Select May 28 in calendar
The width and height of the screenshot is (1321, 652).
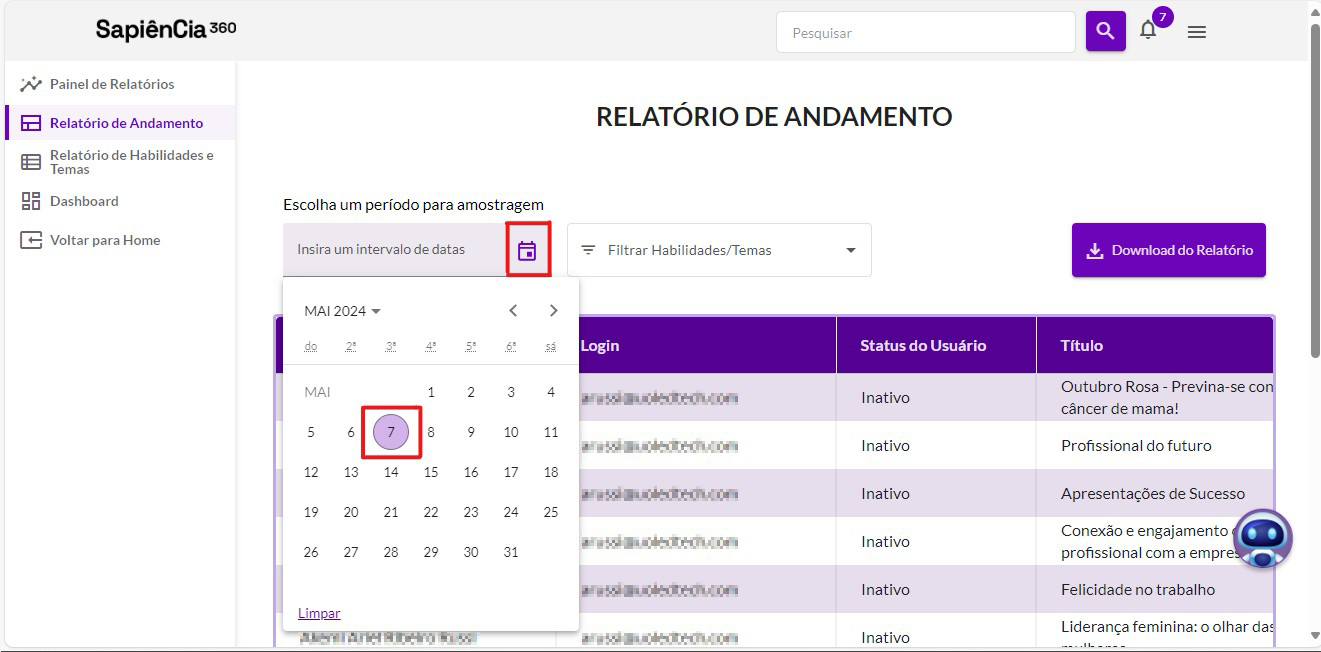(x=391, y=552)
